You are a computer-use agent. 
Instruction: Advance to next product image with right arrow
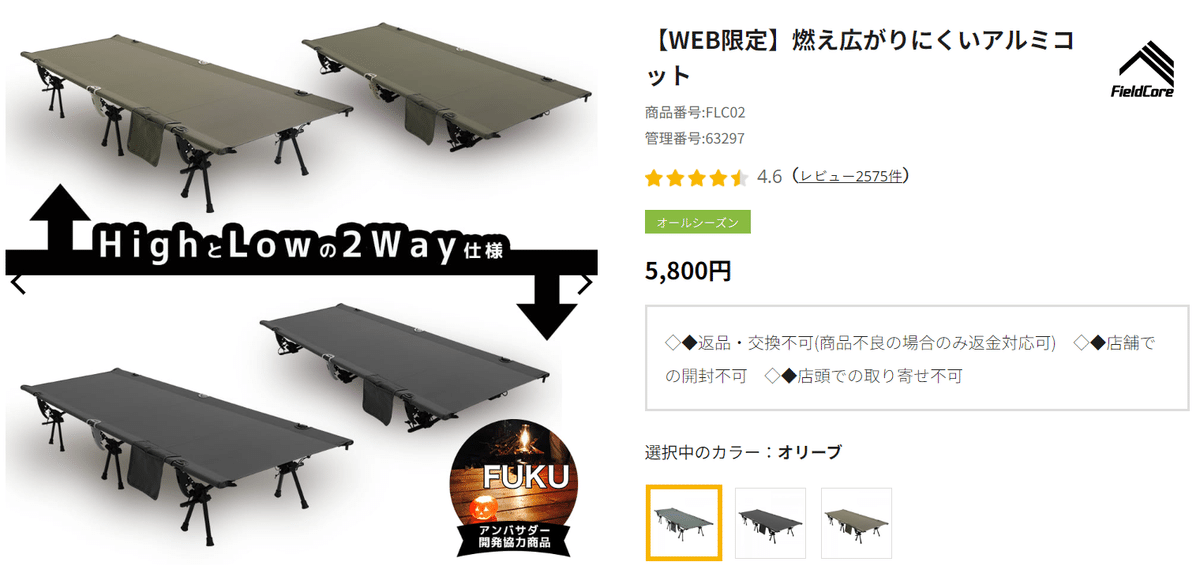585,283
